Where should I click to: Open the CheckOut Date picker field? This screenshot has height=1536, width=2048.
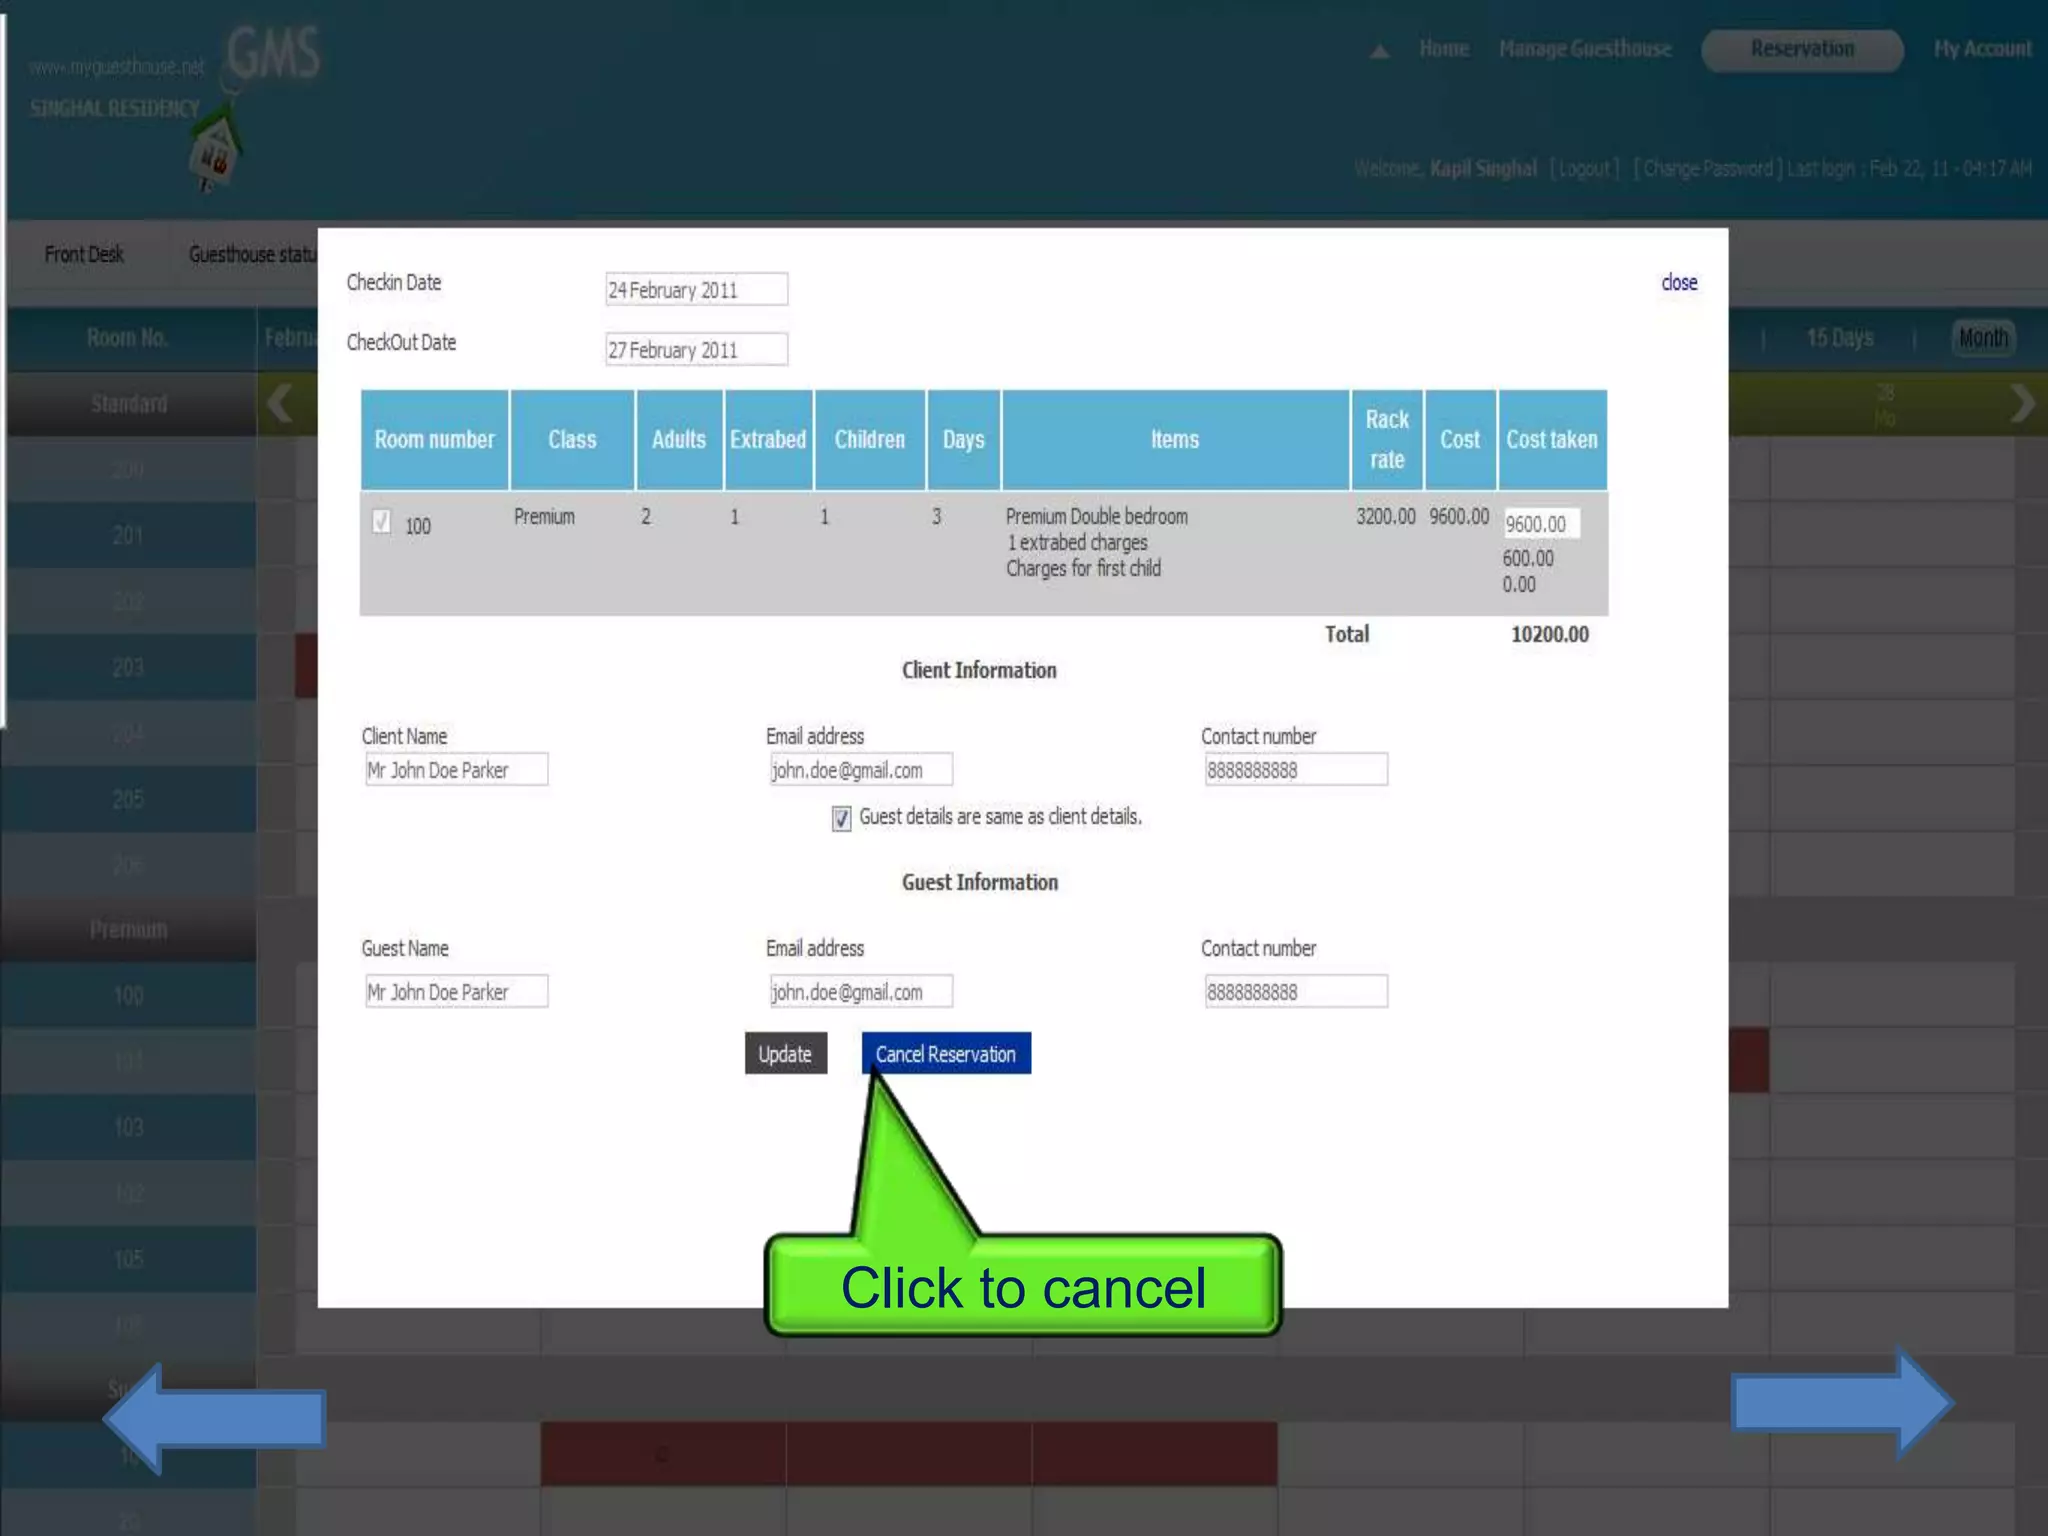tap(696, 350)
